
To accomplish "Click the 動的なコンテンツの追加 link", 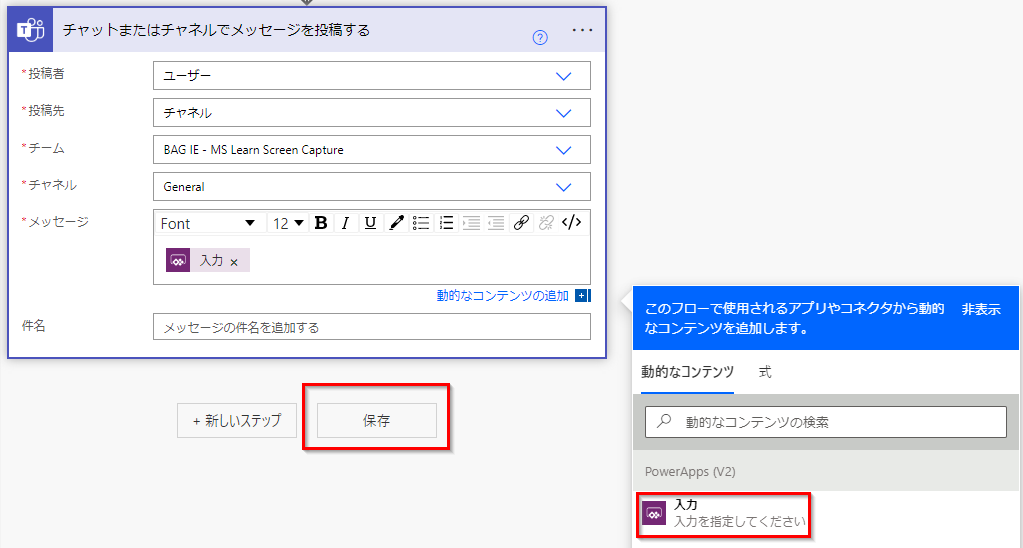I will click(x=502, y=296).
